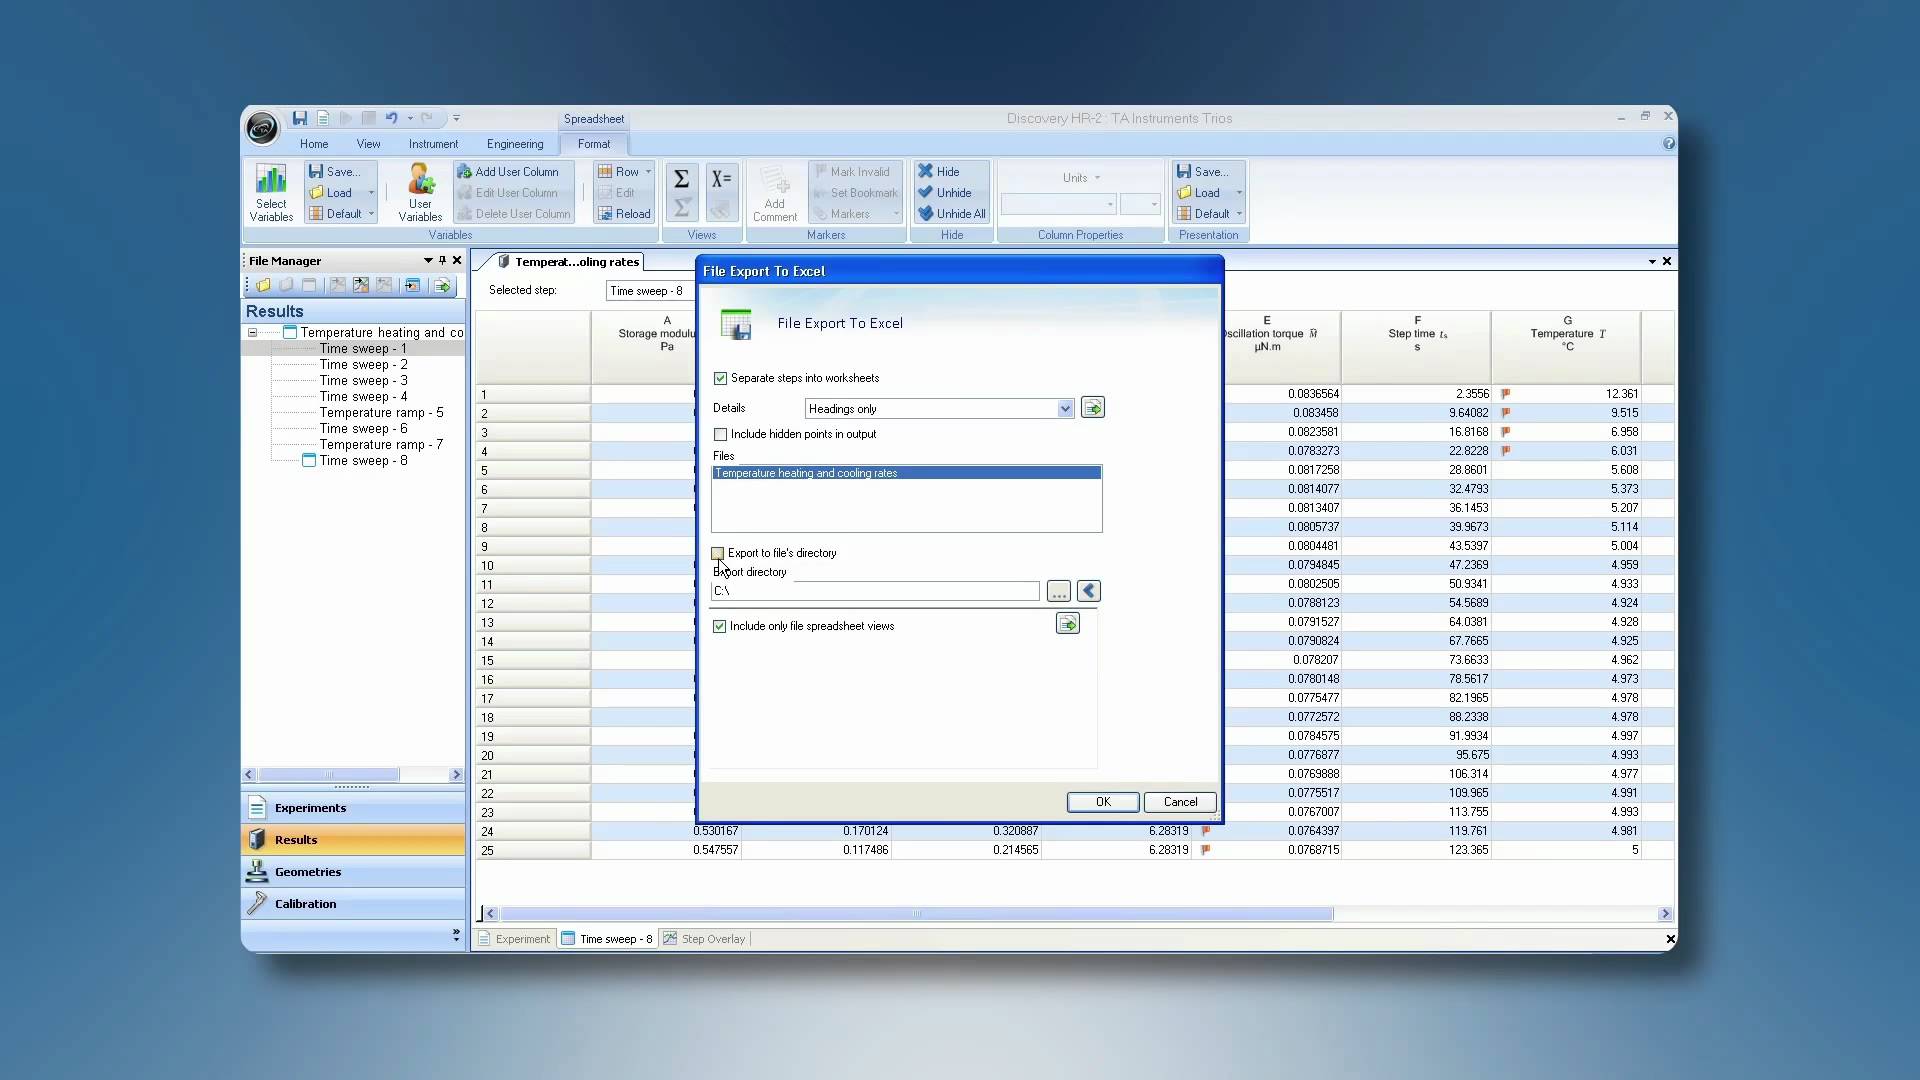Screen dimensions: 1920x1080
Task: Click the Select Variables icon
Action: pos(271,192)
